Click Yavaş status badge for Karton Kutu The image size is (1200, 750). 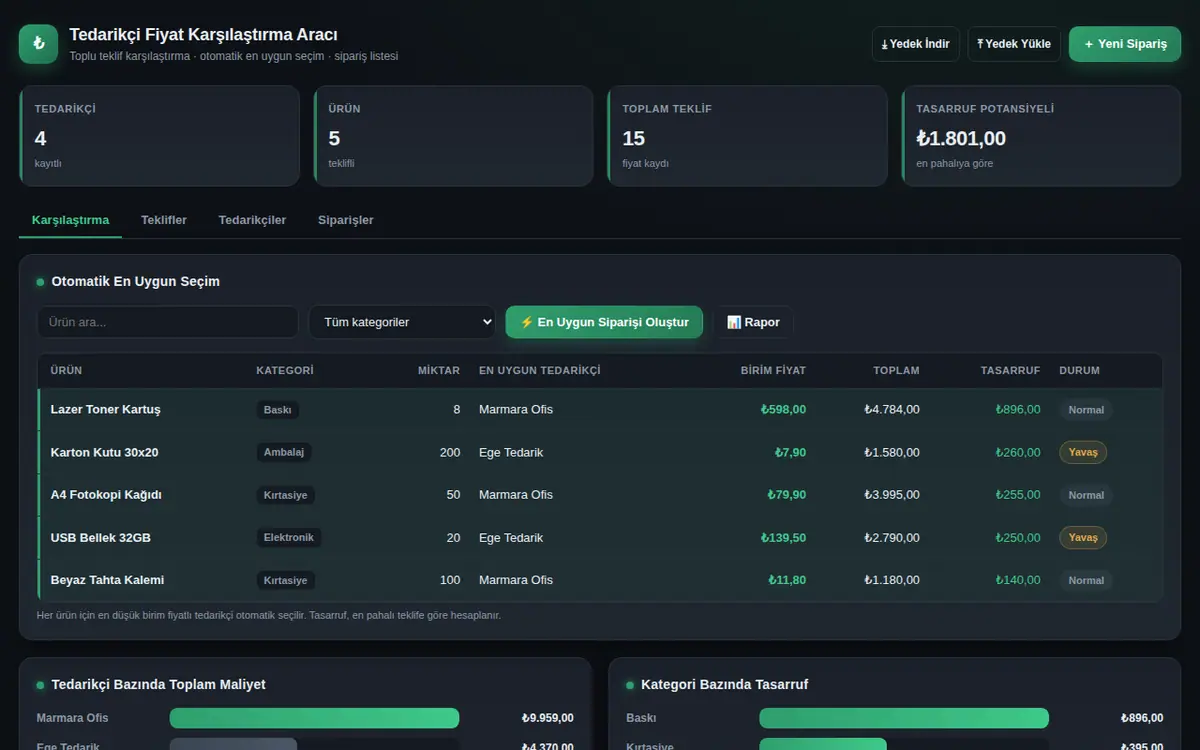[x=1083, y=452]
